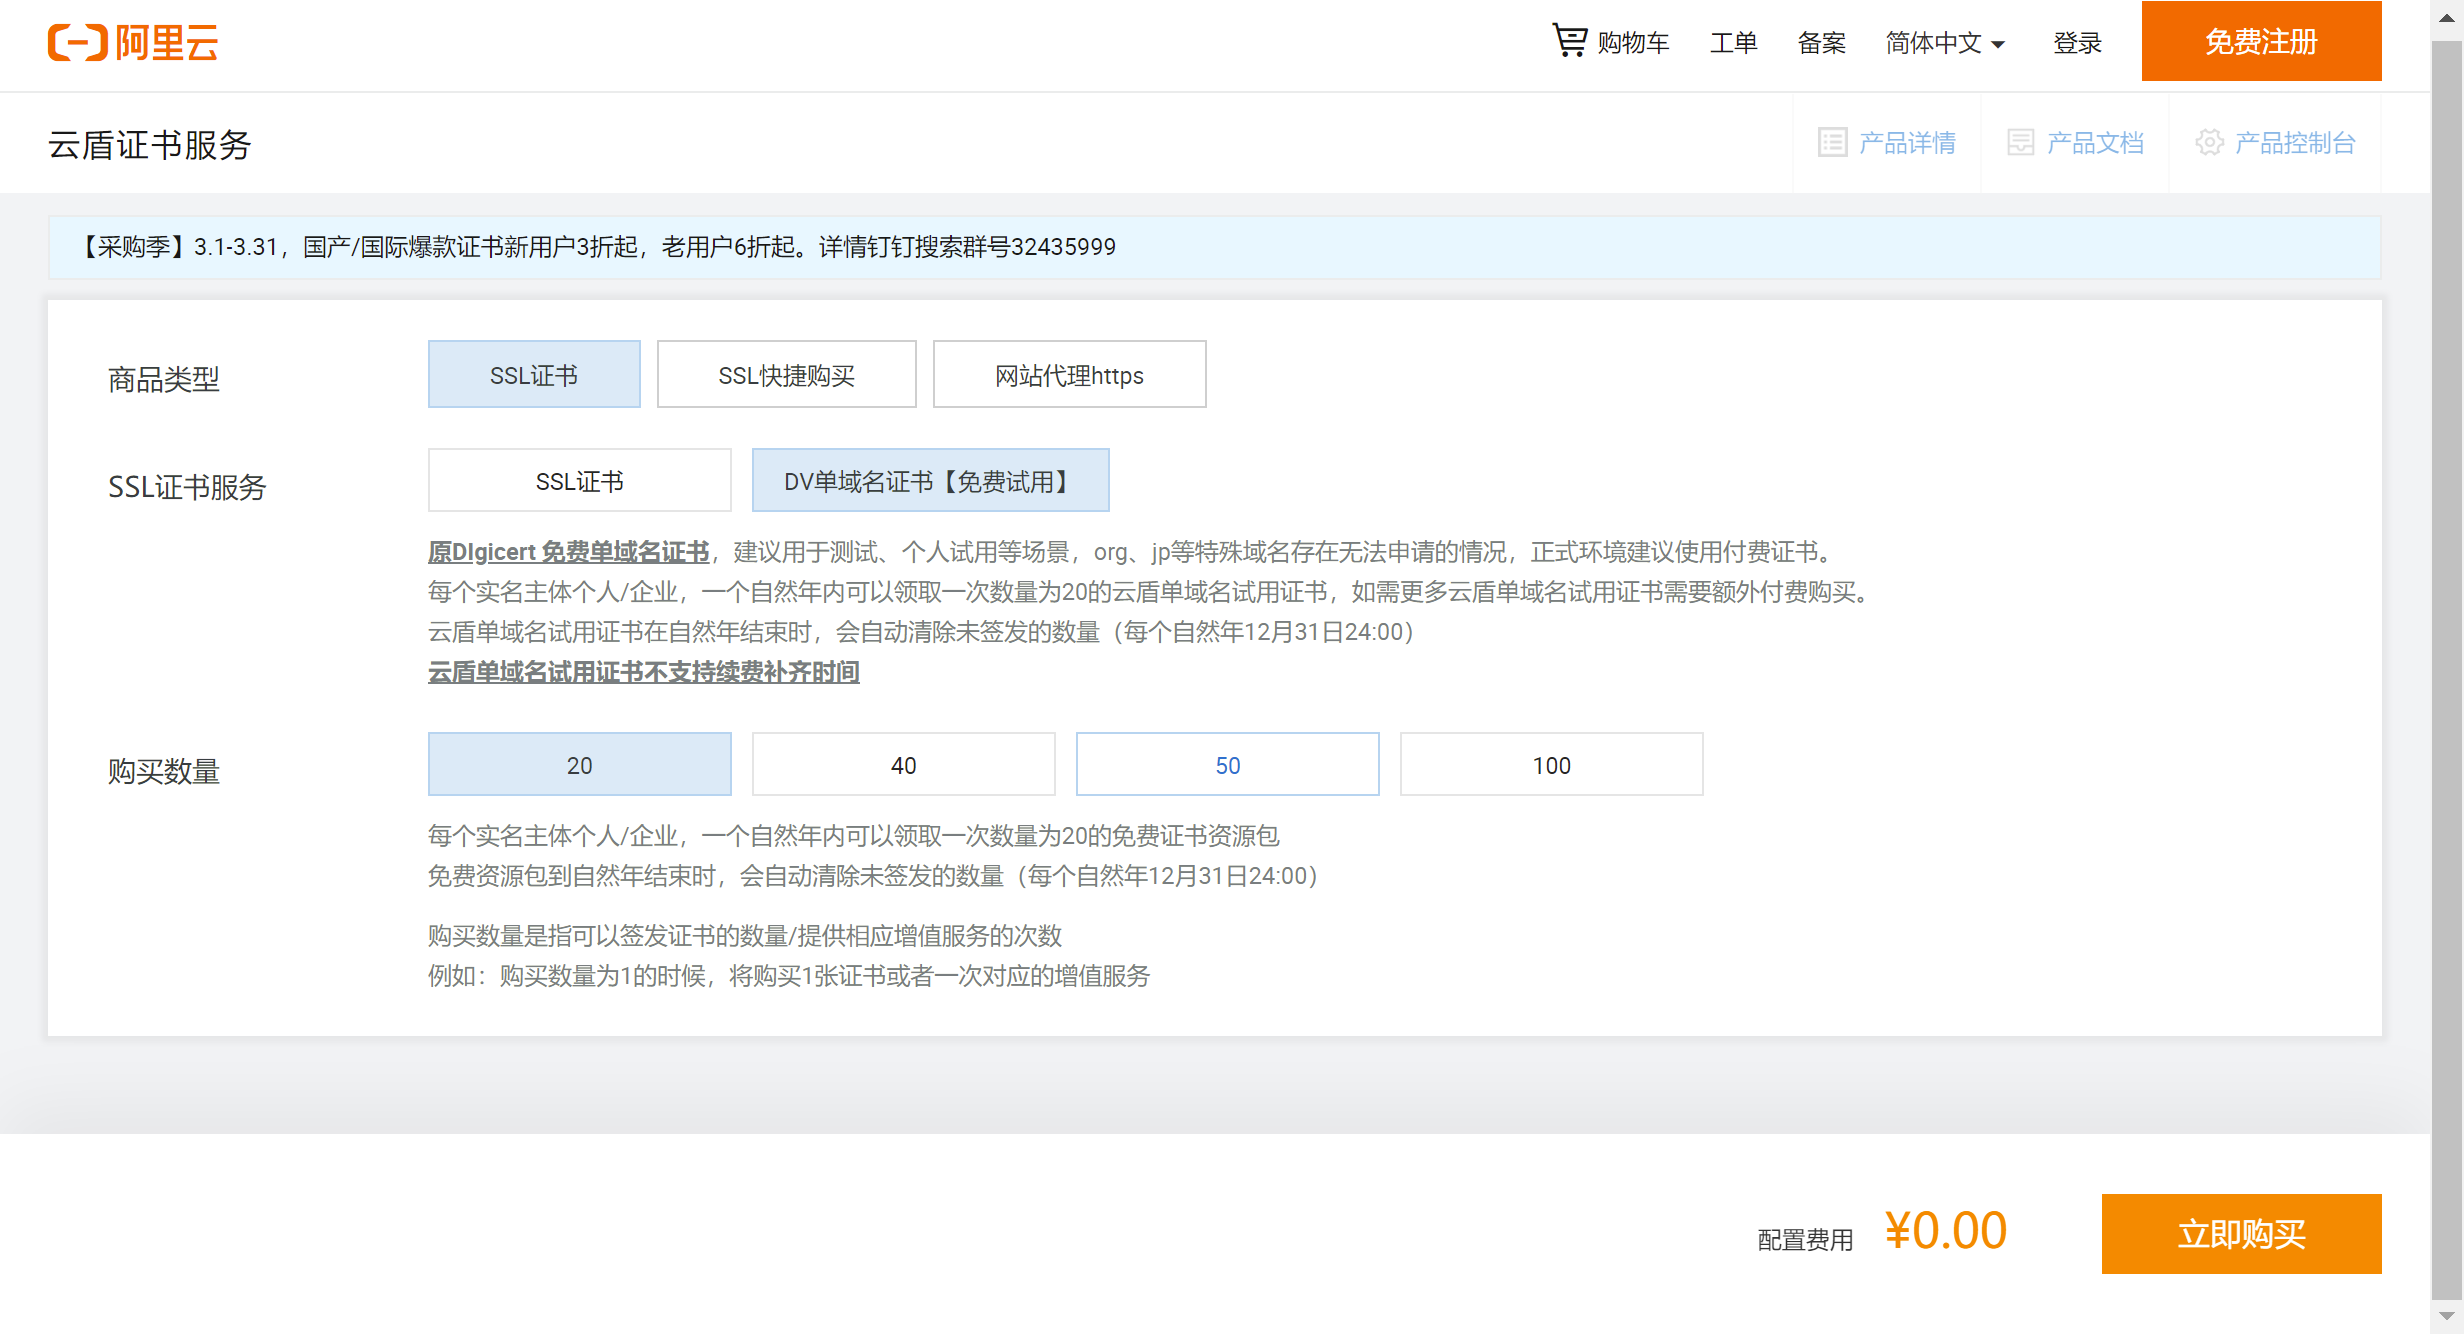This screenshot has height=1334, width=2464.
Task: Choose DV单域名证书【免费试用】 option
Action: 930,480
